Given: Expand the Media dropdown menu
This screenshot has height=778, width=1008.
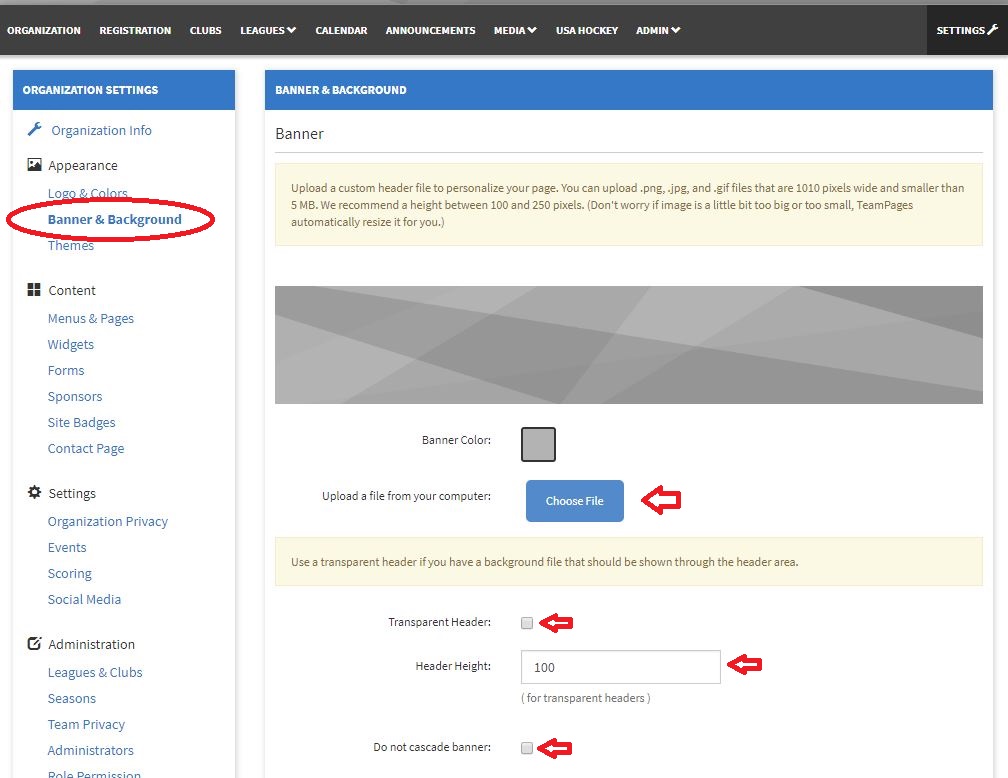Looking at the screenshot, I should [x=515, y=30].
